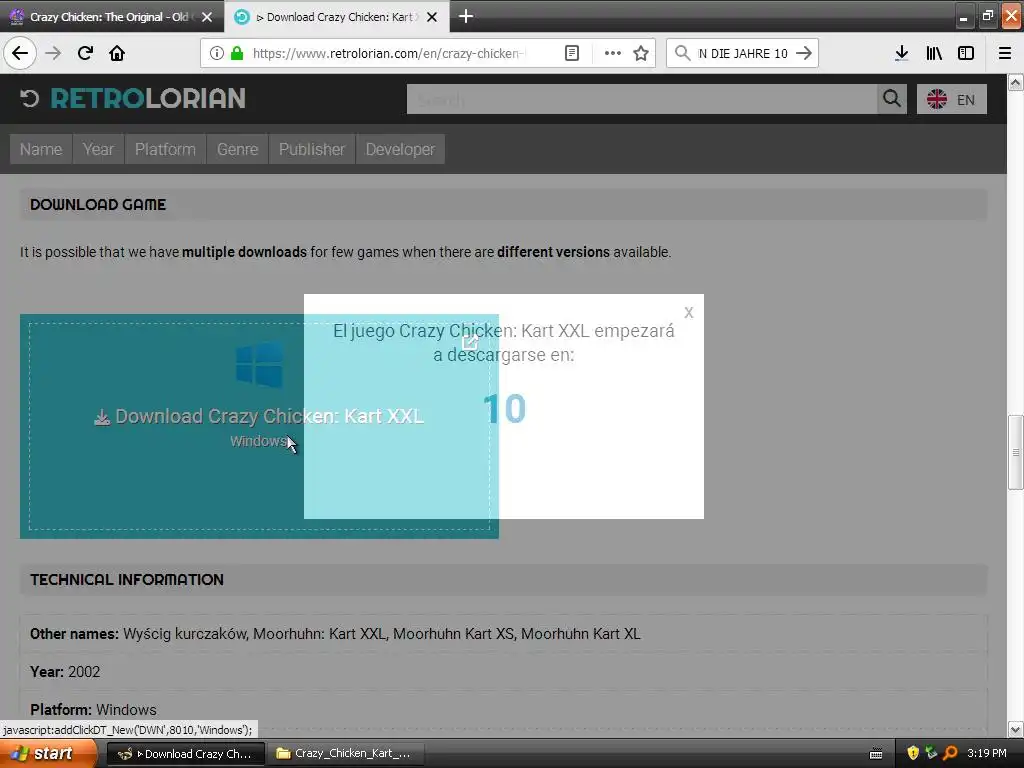Viewport: 1024px width, 768px height.
Task: Click the green secure padlock icon
Action: pyautogui.click(x=237, y=53)
